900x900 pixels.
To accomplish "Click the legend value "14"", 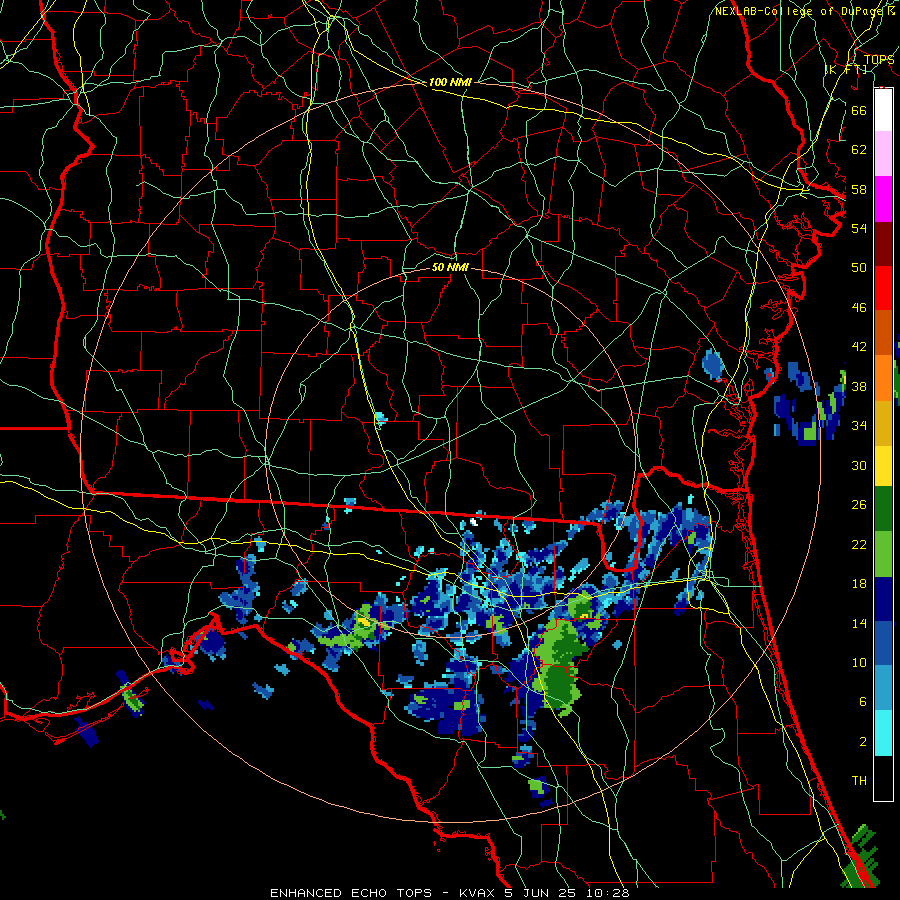I will [x=859, y=623].
